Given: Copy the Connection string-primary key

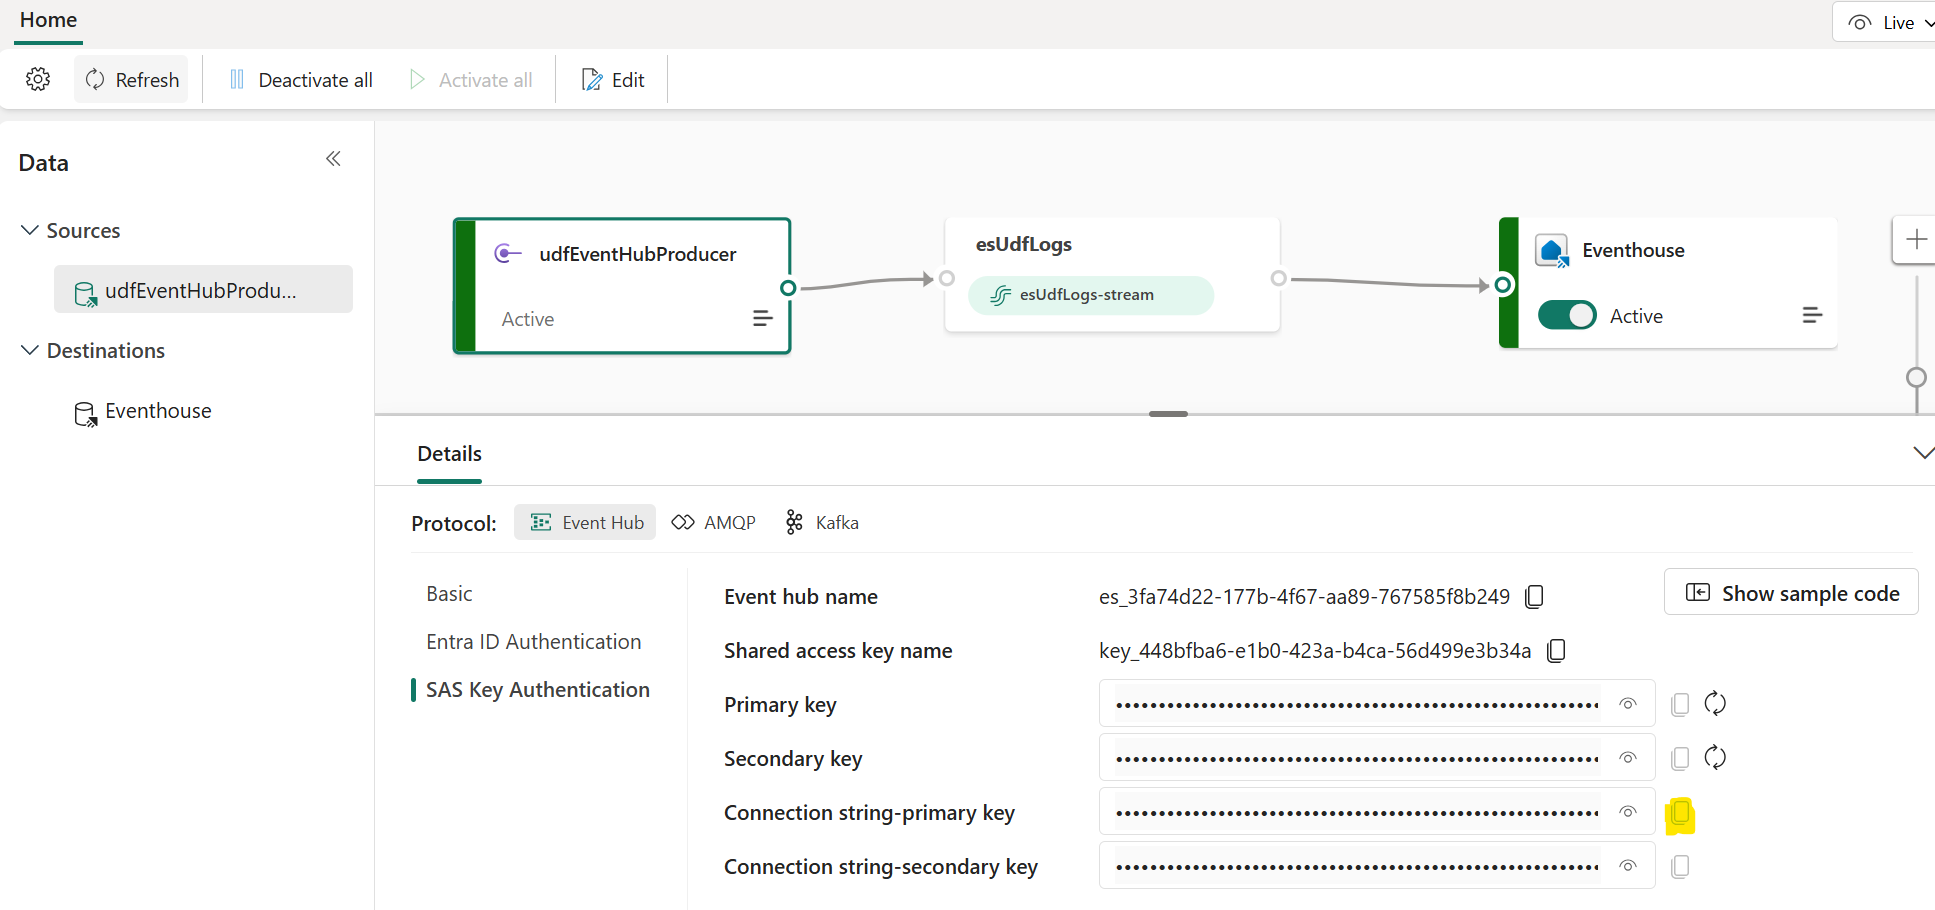Looking at the screenshot, I should pos(1680,813).
